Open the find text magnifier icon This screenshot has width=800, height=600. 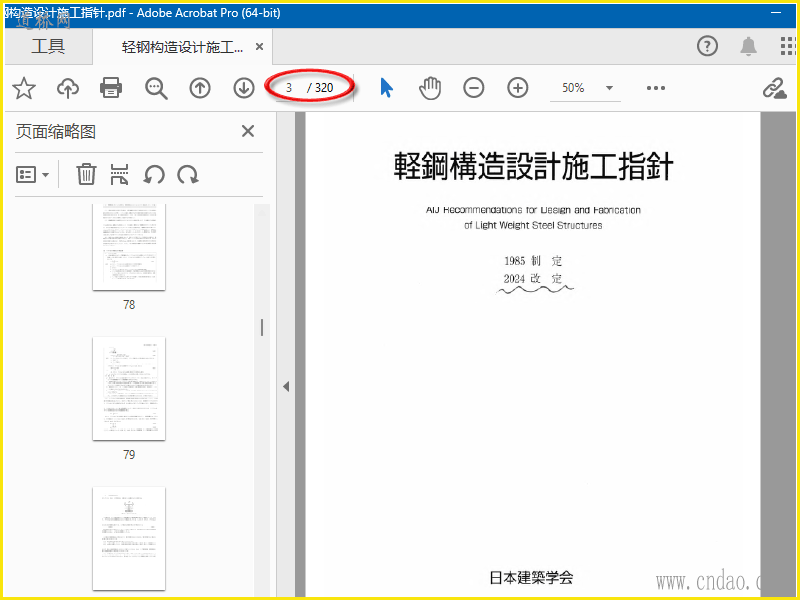pyautogui.click(x=156, y=88)
